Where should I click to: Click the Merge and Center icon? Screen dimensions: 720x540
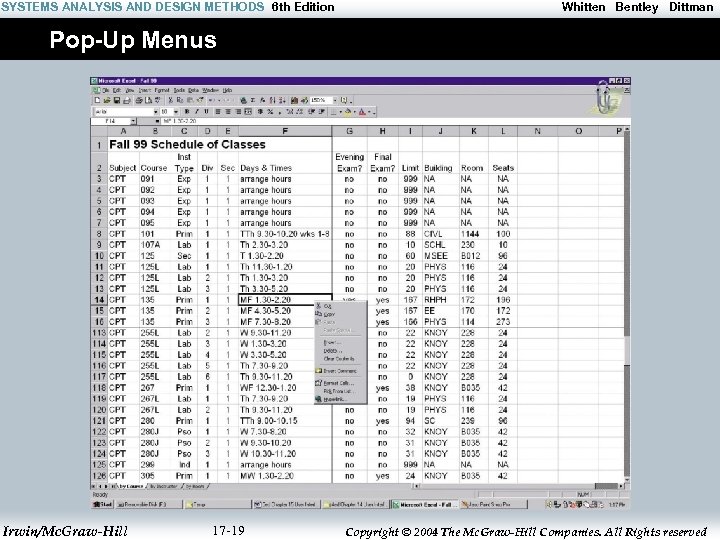[248, 112]
